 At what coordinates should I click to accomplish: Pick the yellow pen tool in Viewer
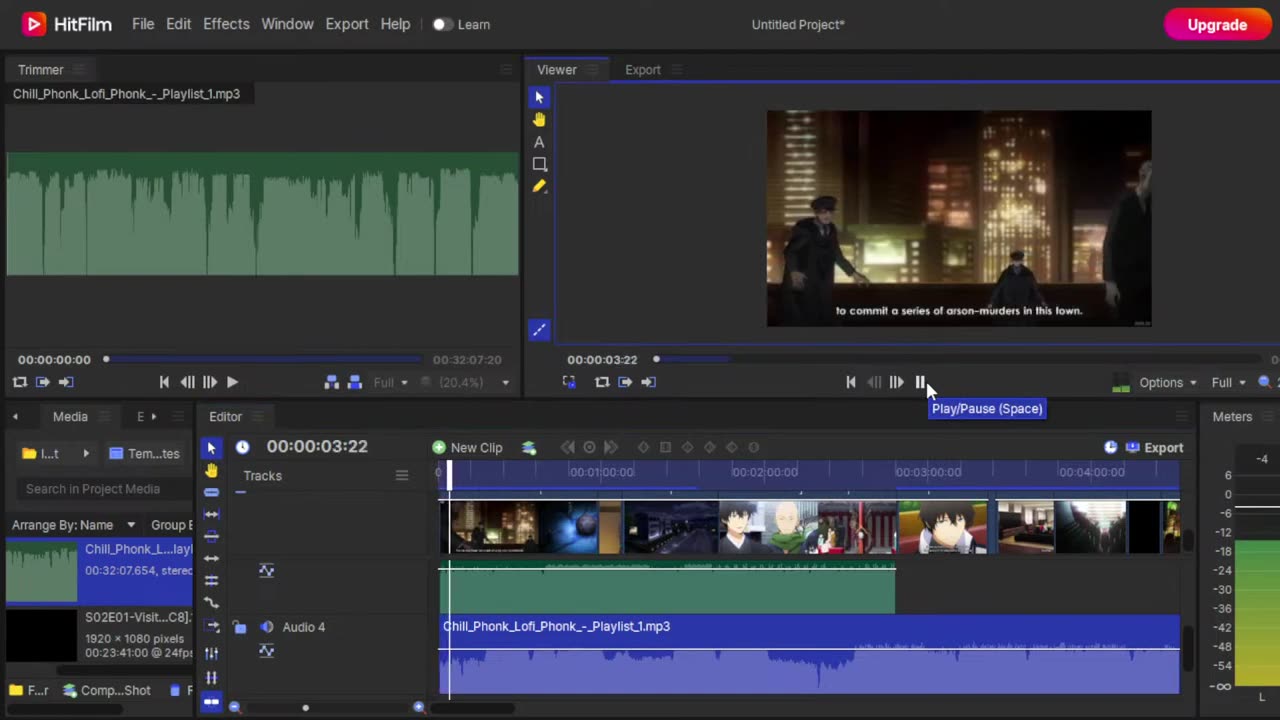pyautogui.click(x=539, y=186)
